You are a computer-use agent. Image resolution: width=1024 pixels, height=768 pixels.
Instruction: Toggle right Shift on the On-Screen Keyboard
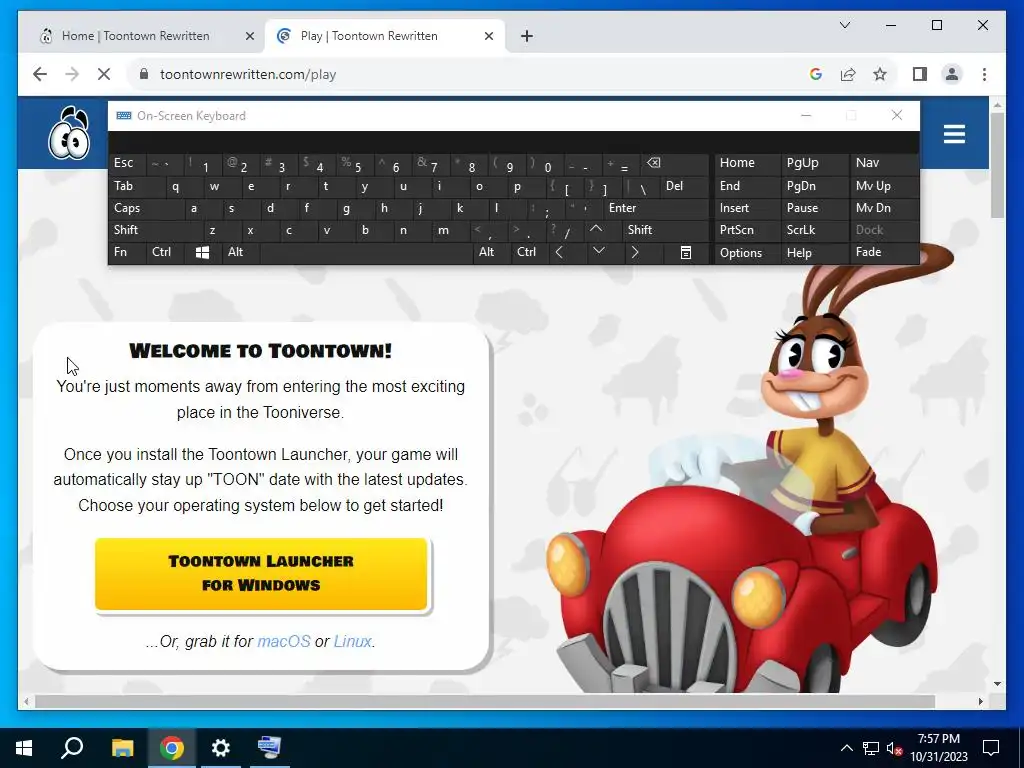(665, 230)
